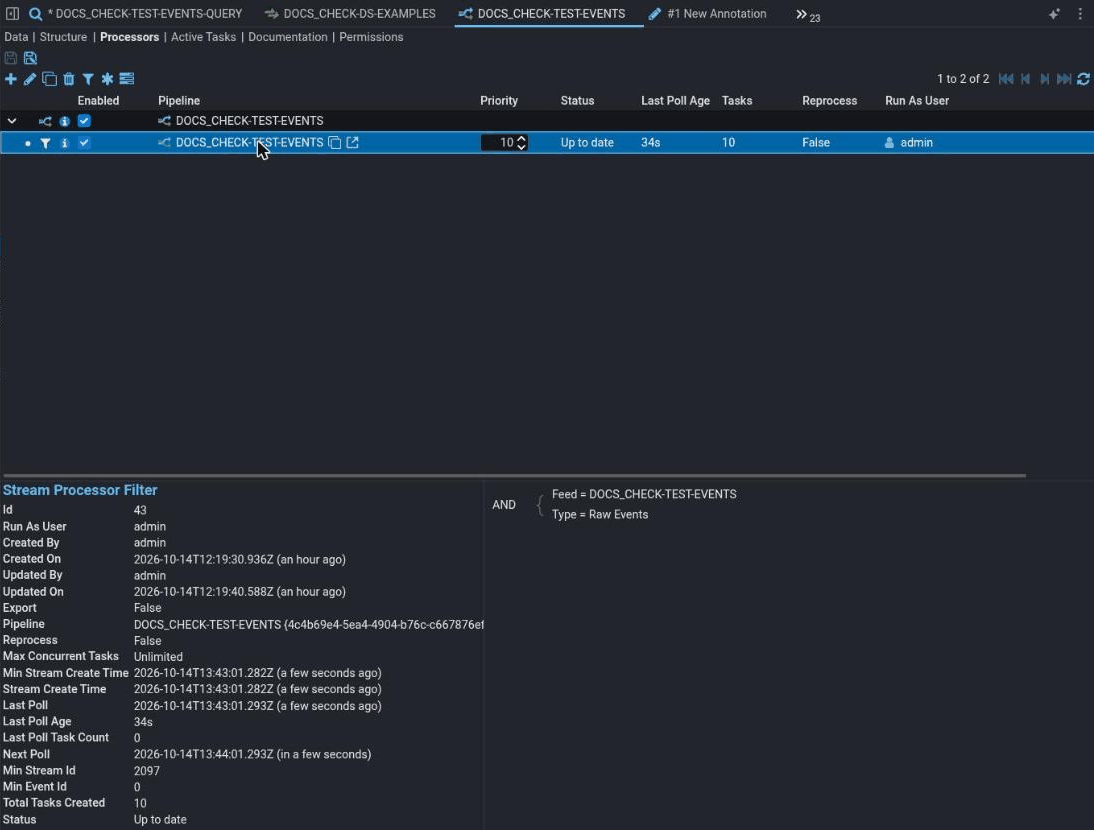Go to the first page of results
This screenshot has height=830, width=1094.
click(1005, 79)
